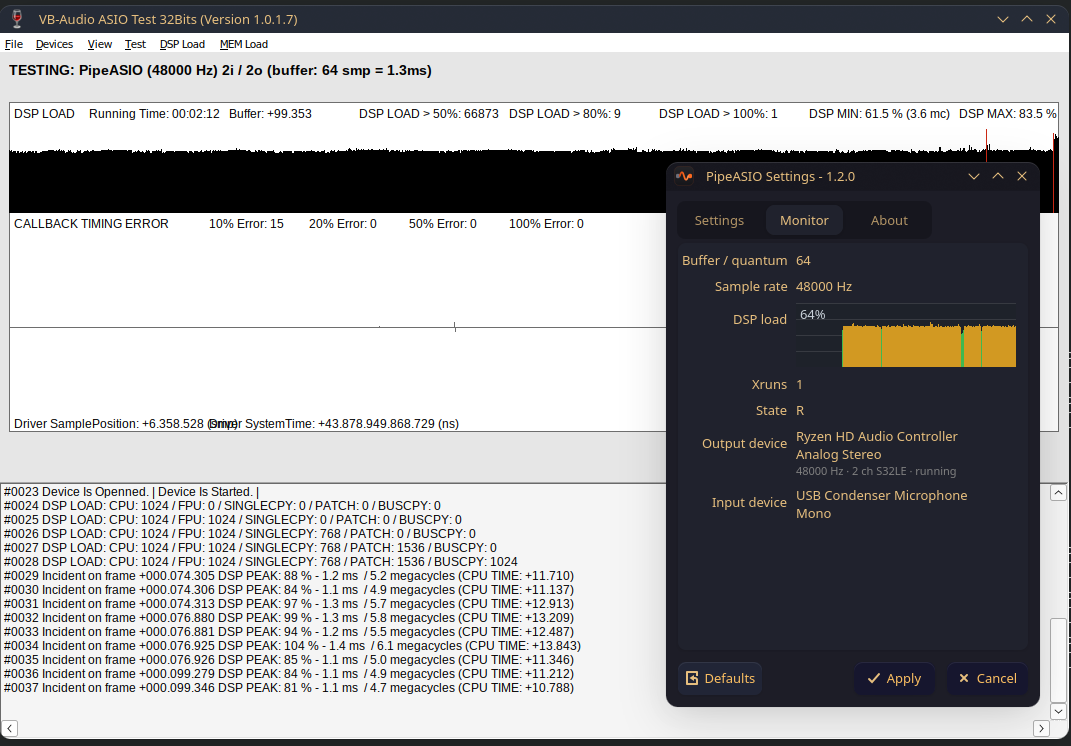Click the log scroll down arrow
Viewport: 1071px width, 746px height.
tap(1058, 711)
